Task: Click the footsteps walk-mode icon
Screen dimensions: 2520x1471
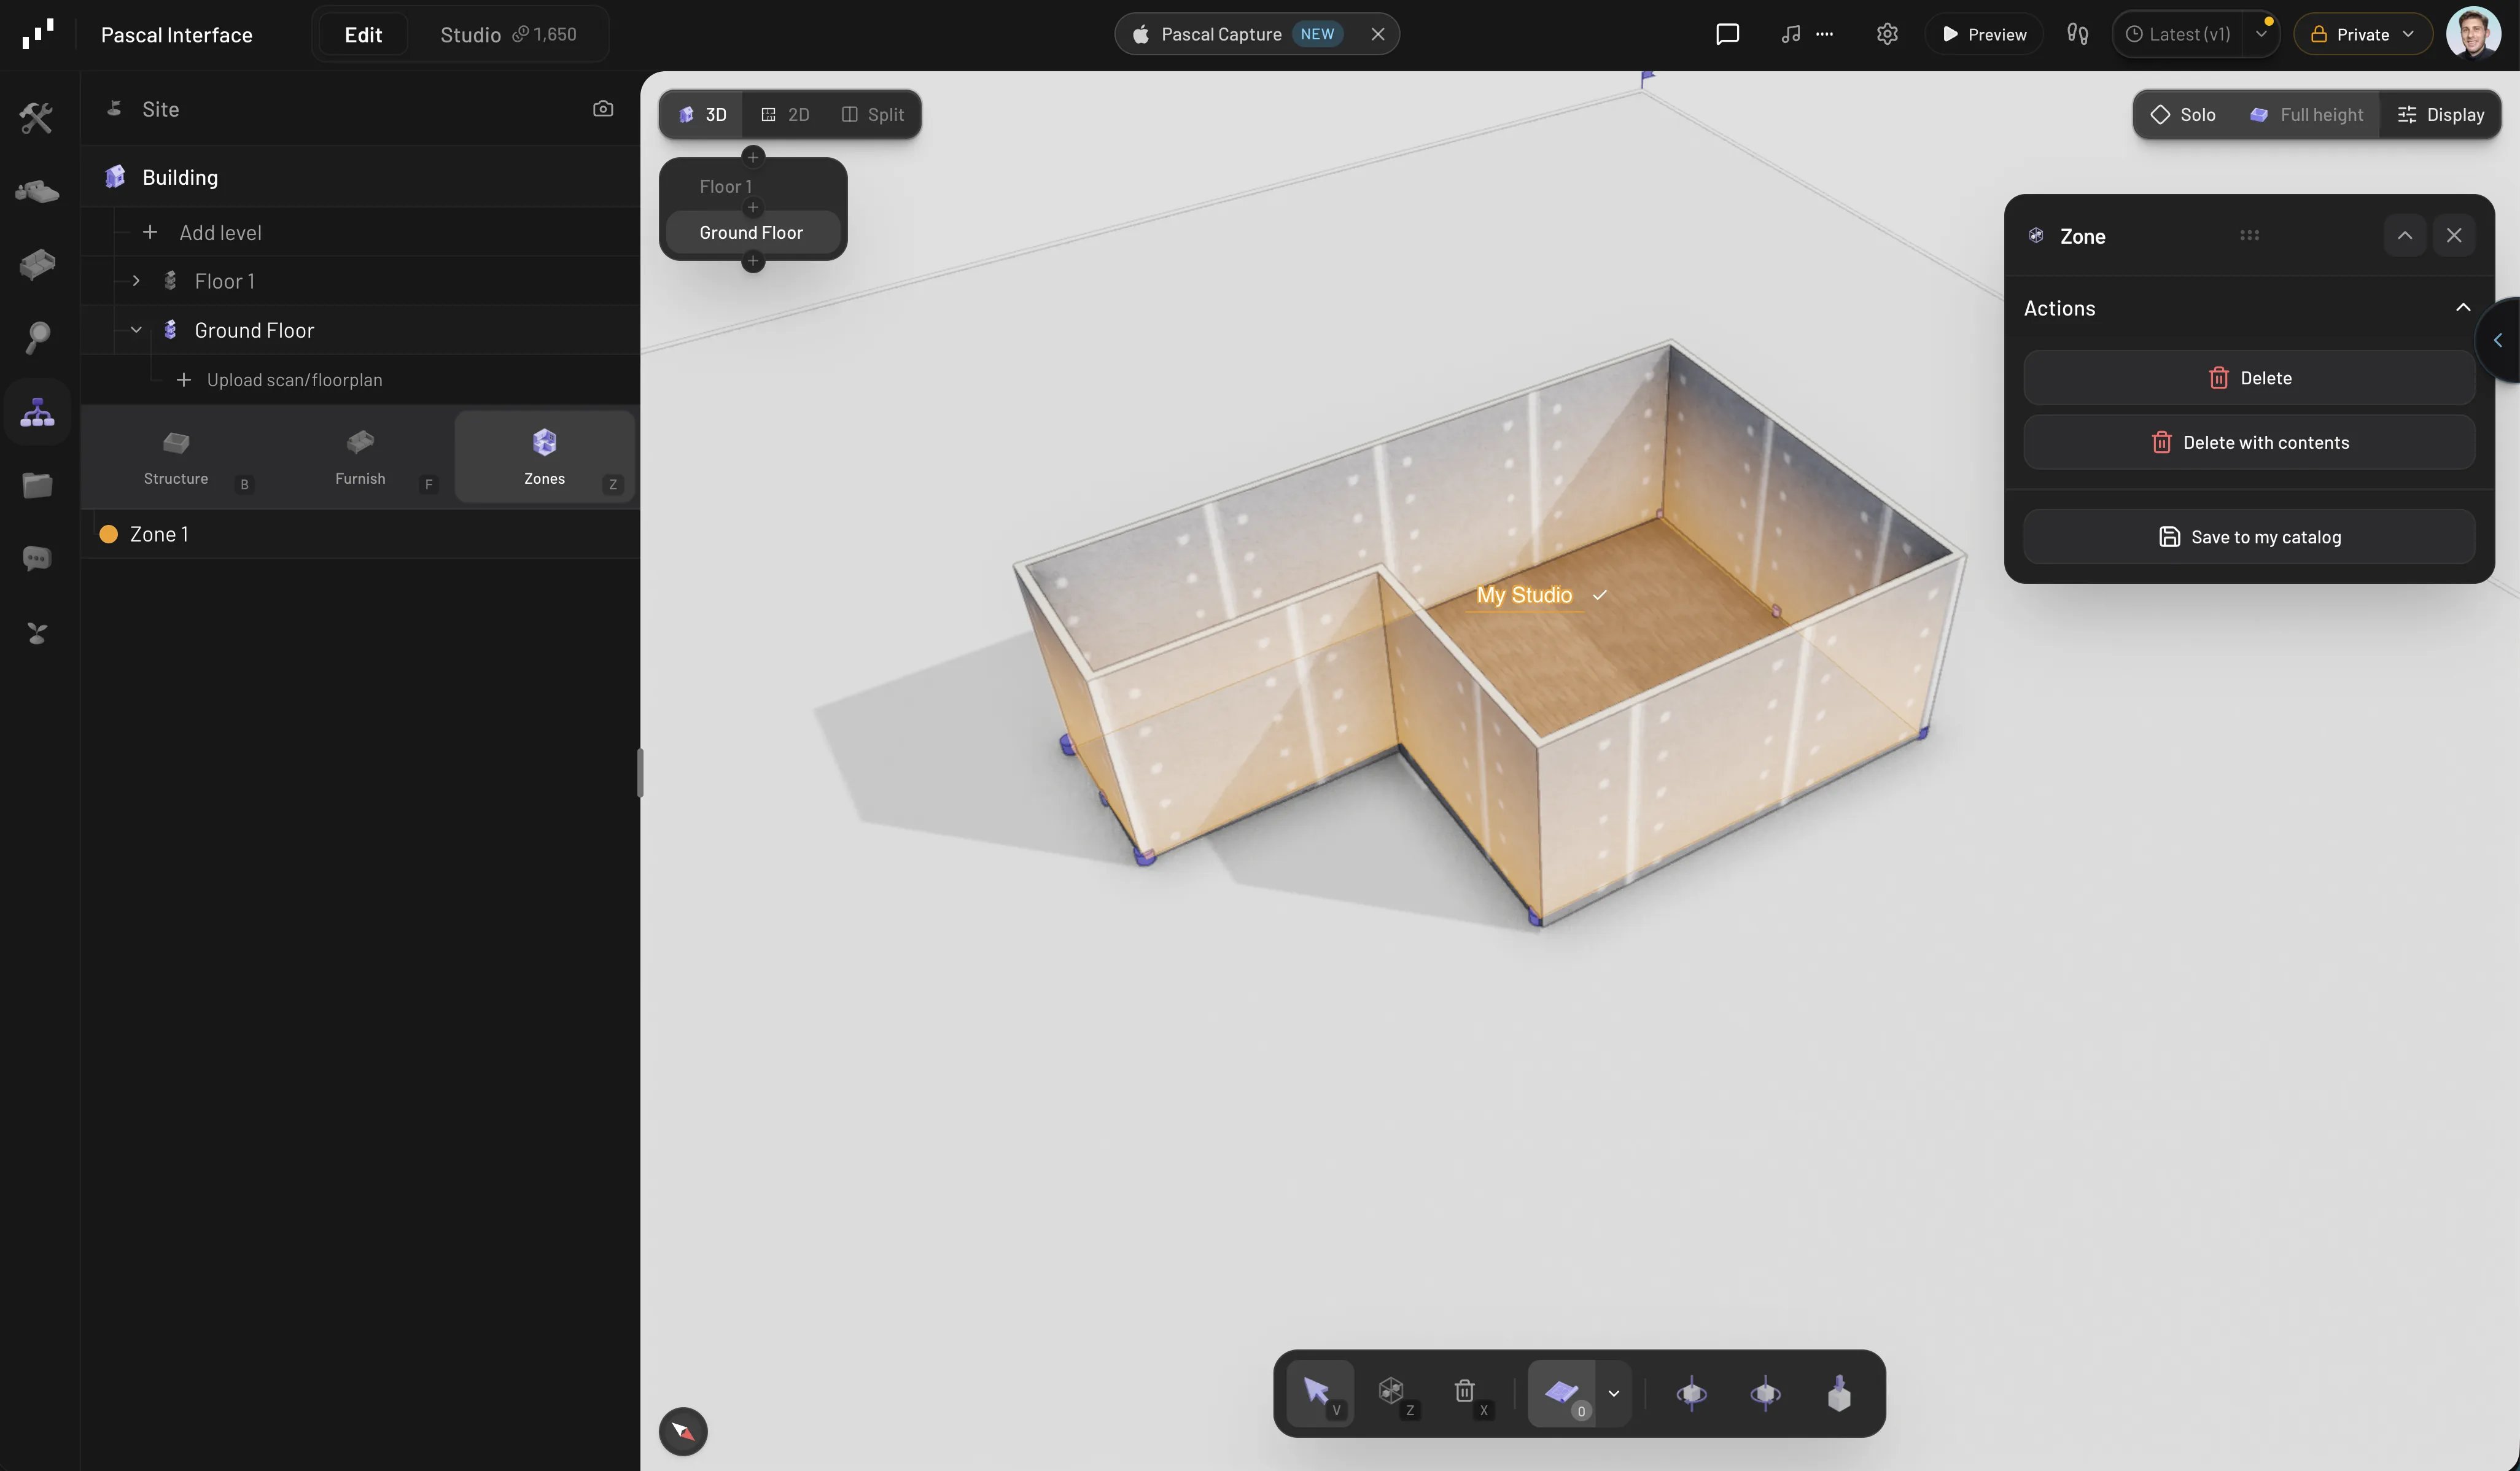Action: point(2077,34)
